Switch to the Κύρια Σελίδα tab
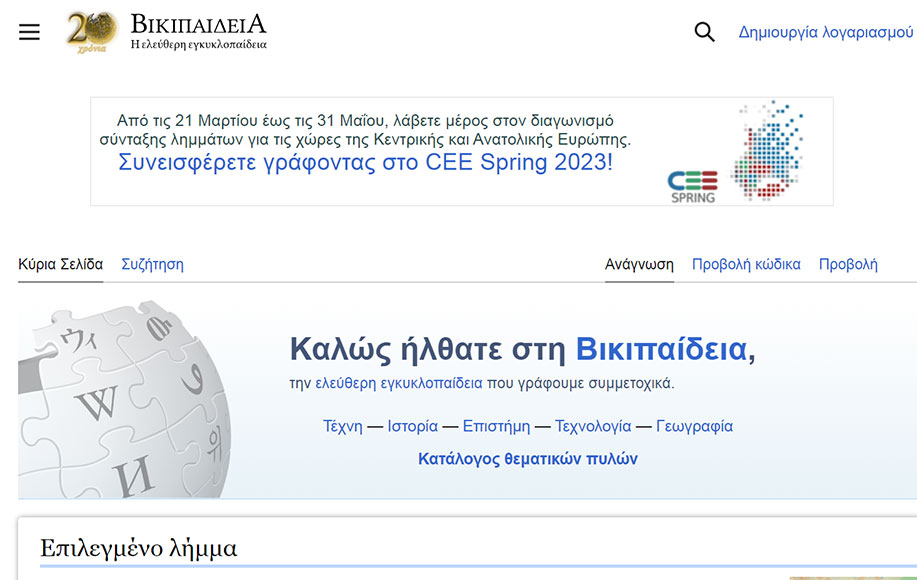The width and height of the screenshot is (917, 580). tap(61, 264)
